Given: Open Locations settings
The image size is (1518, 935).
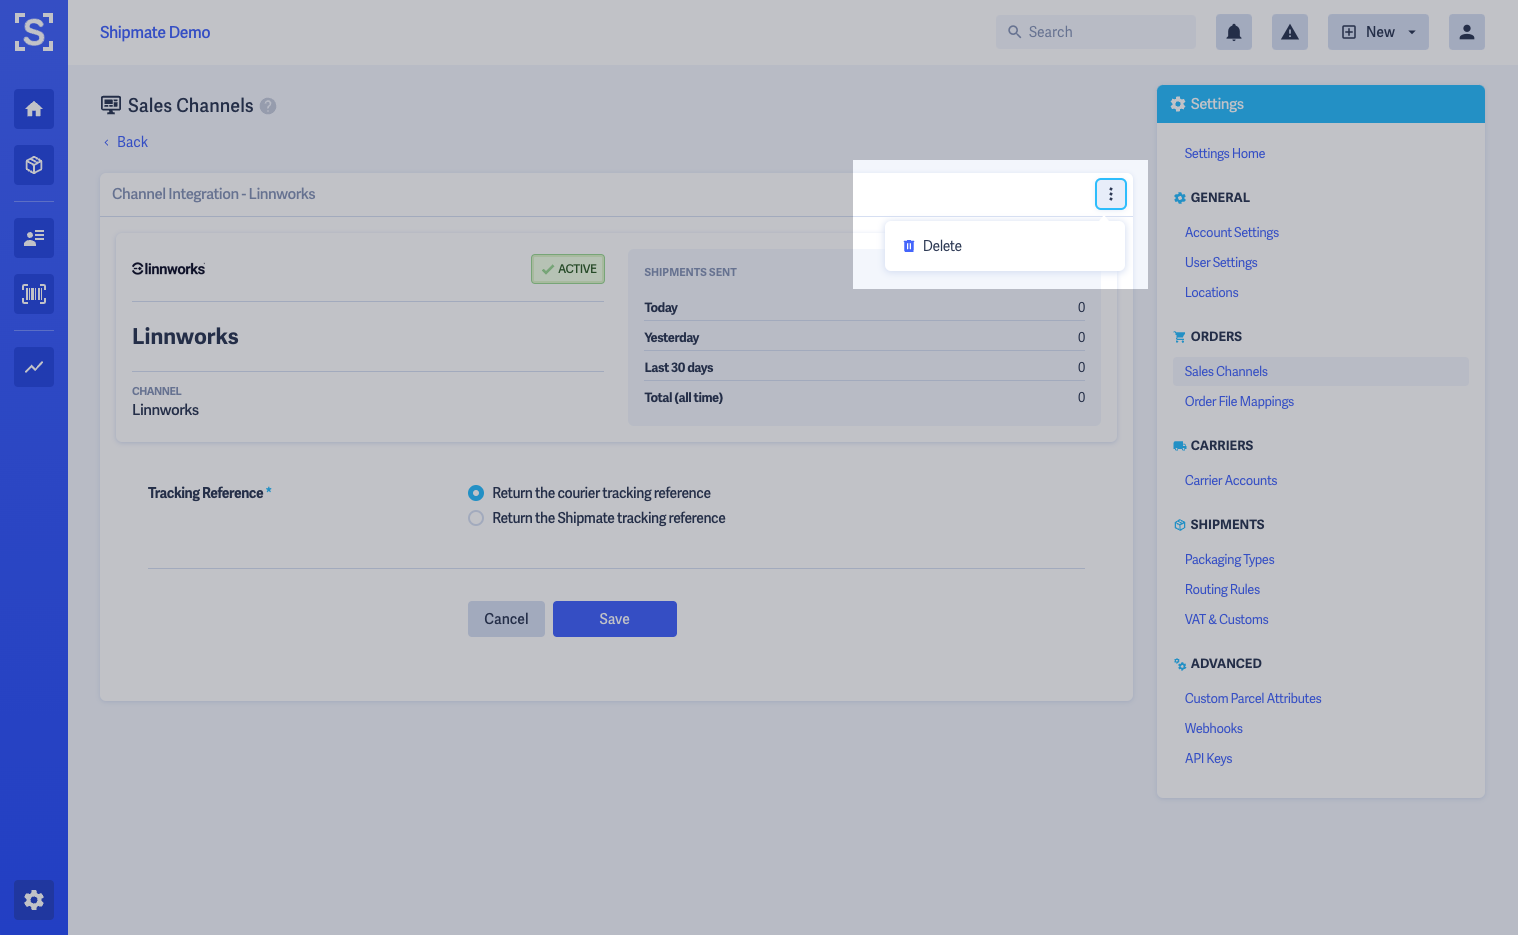Looking at the screenshot, I should coord(1212,292).
